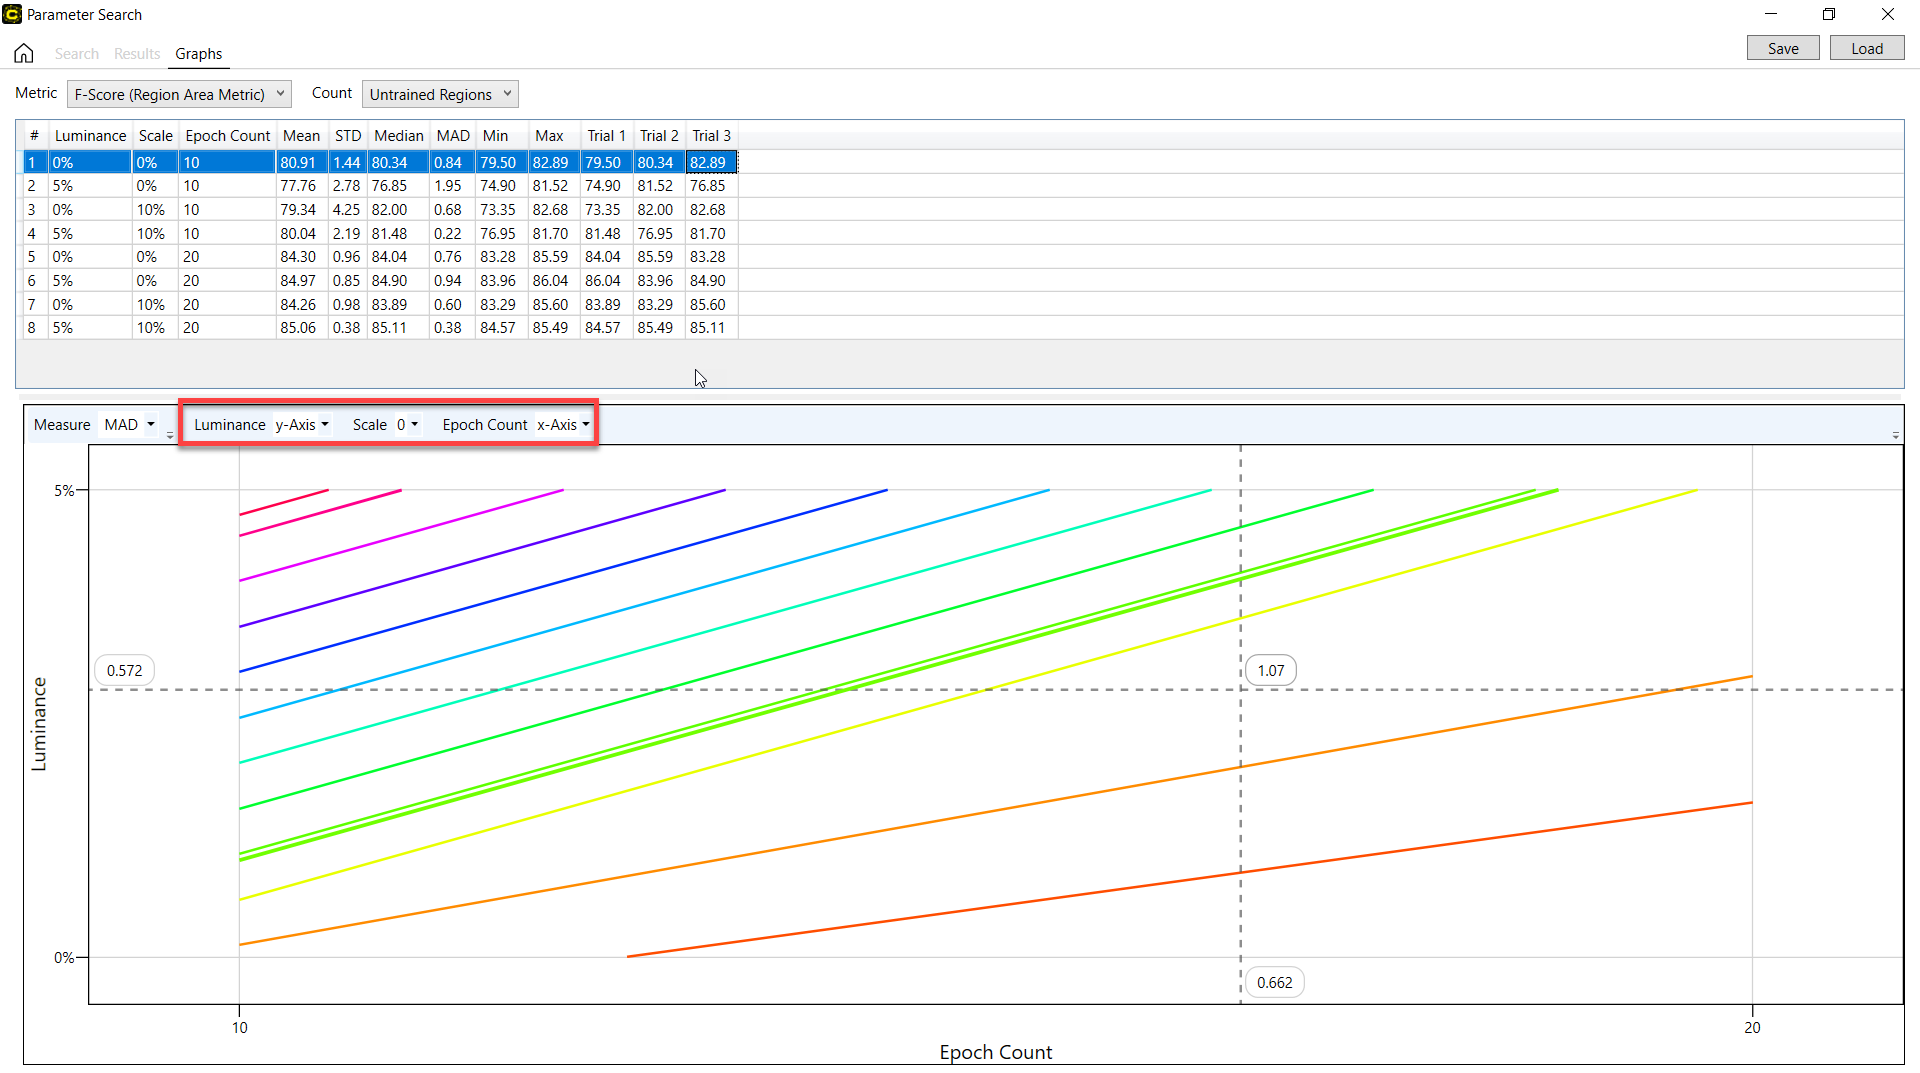Open the Scale value dropdown

(x=407, y=425)
